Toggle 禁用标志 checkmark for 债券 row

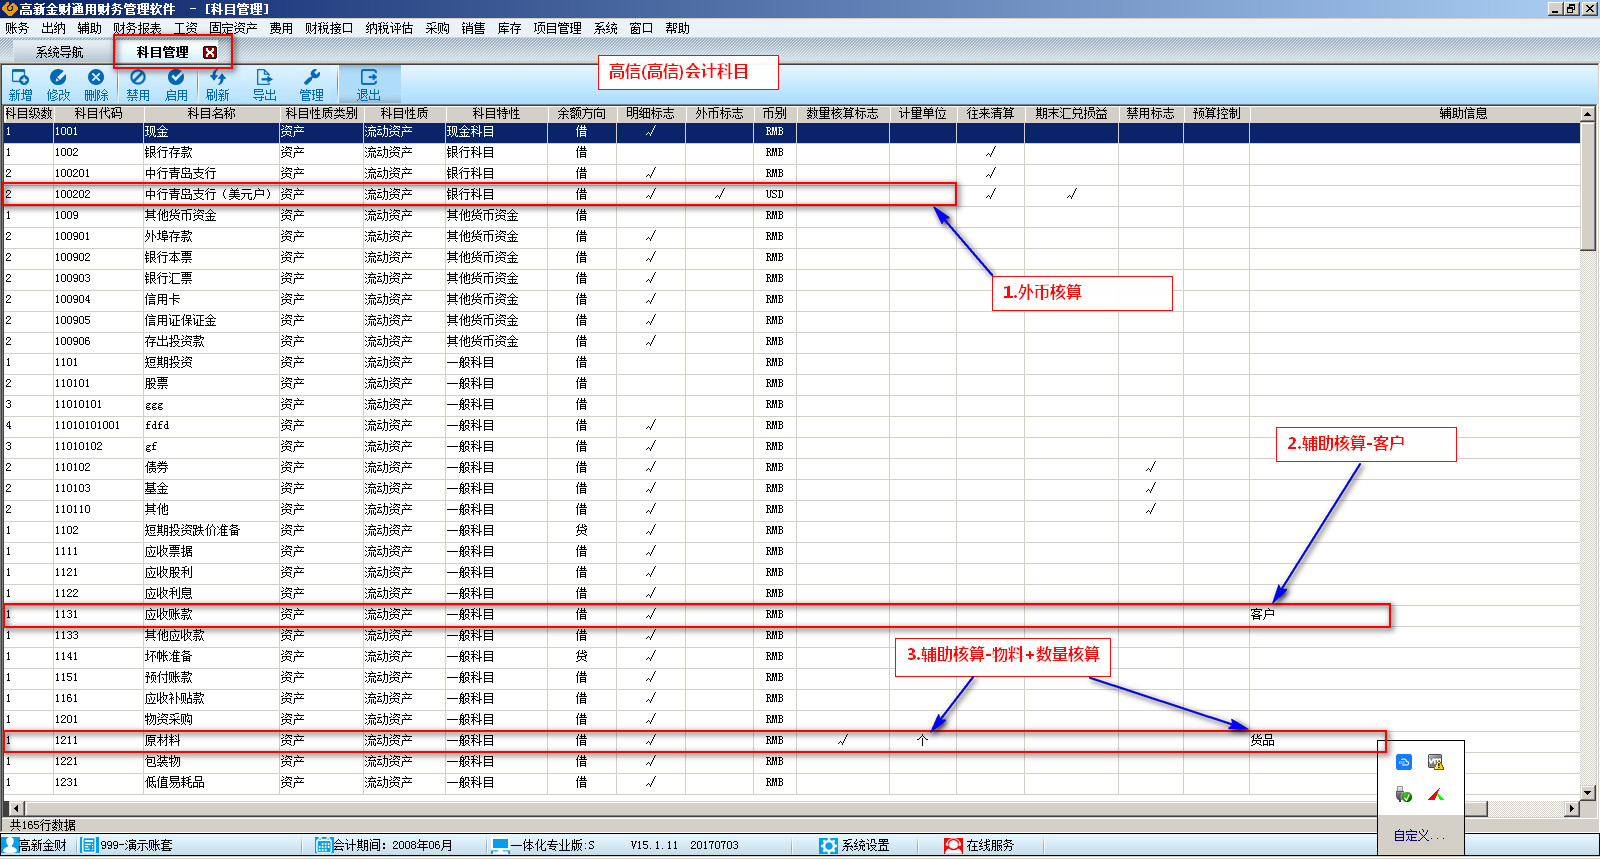1150,467
